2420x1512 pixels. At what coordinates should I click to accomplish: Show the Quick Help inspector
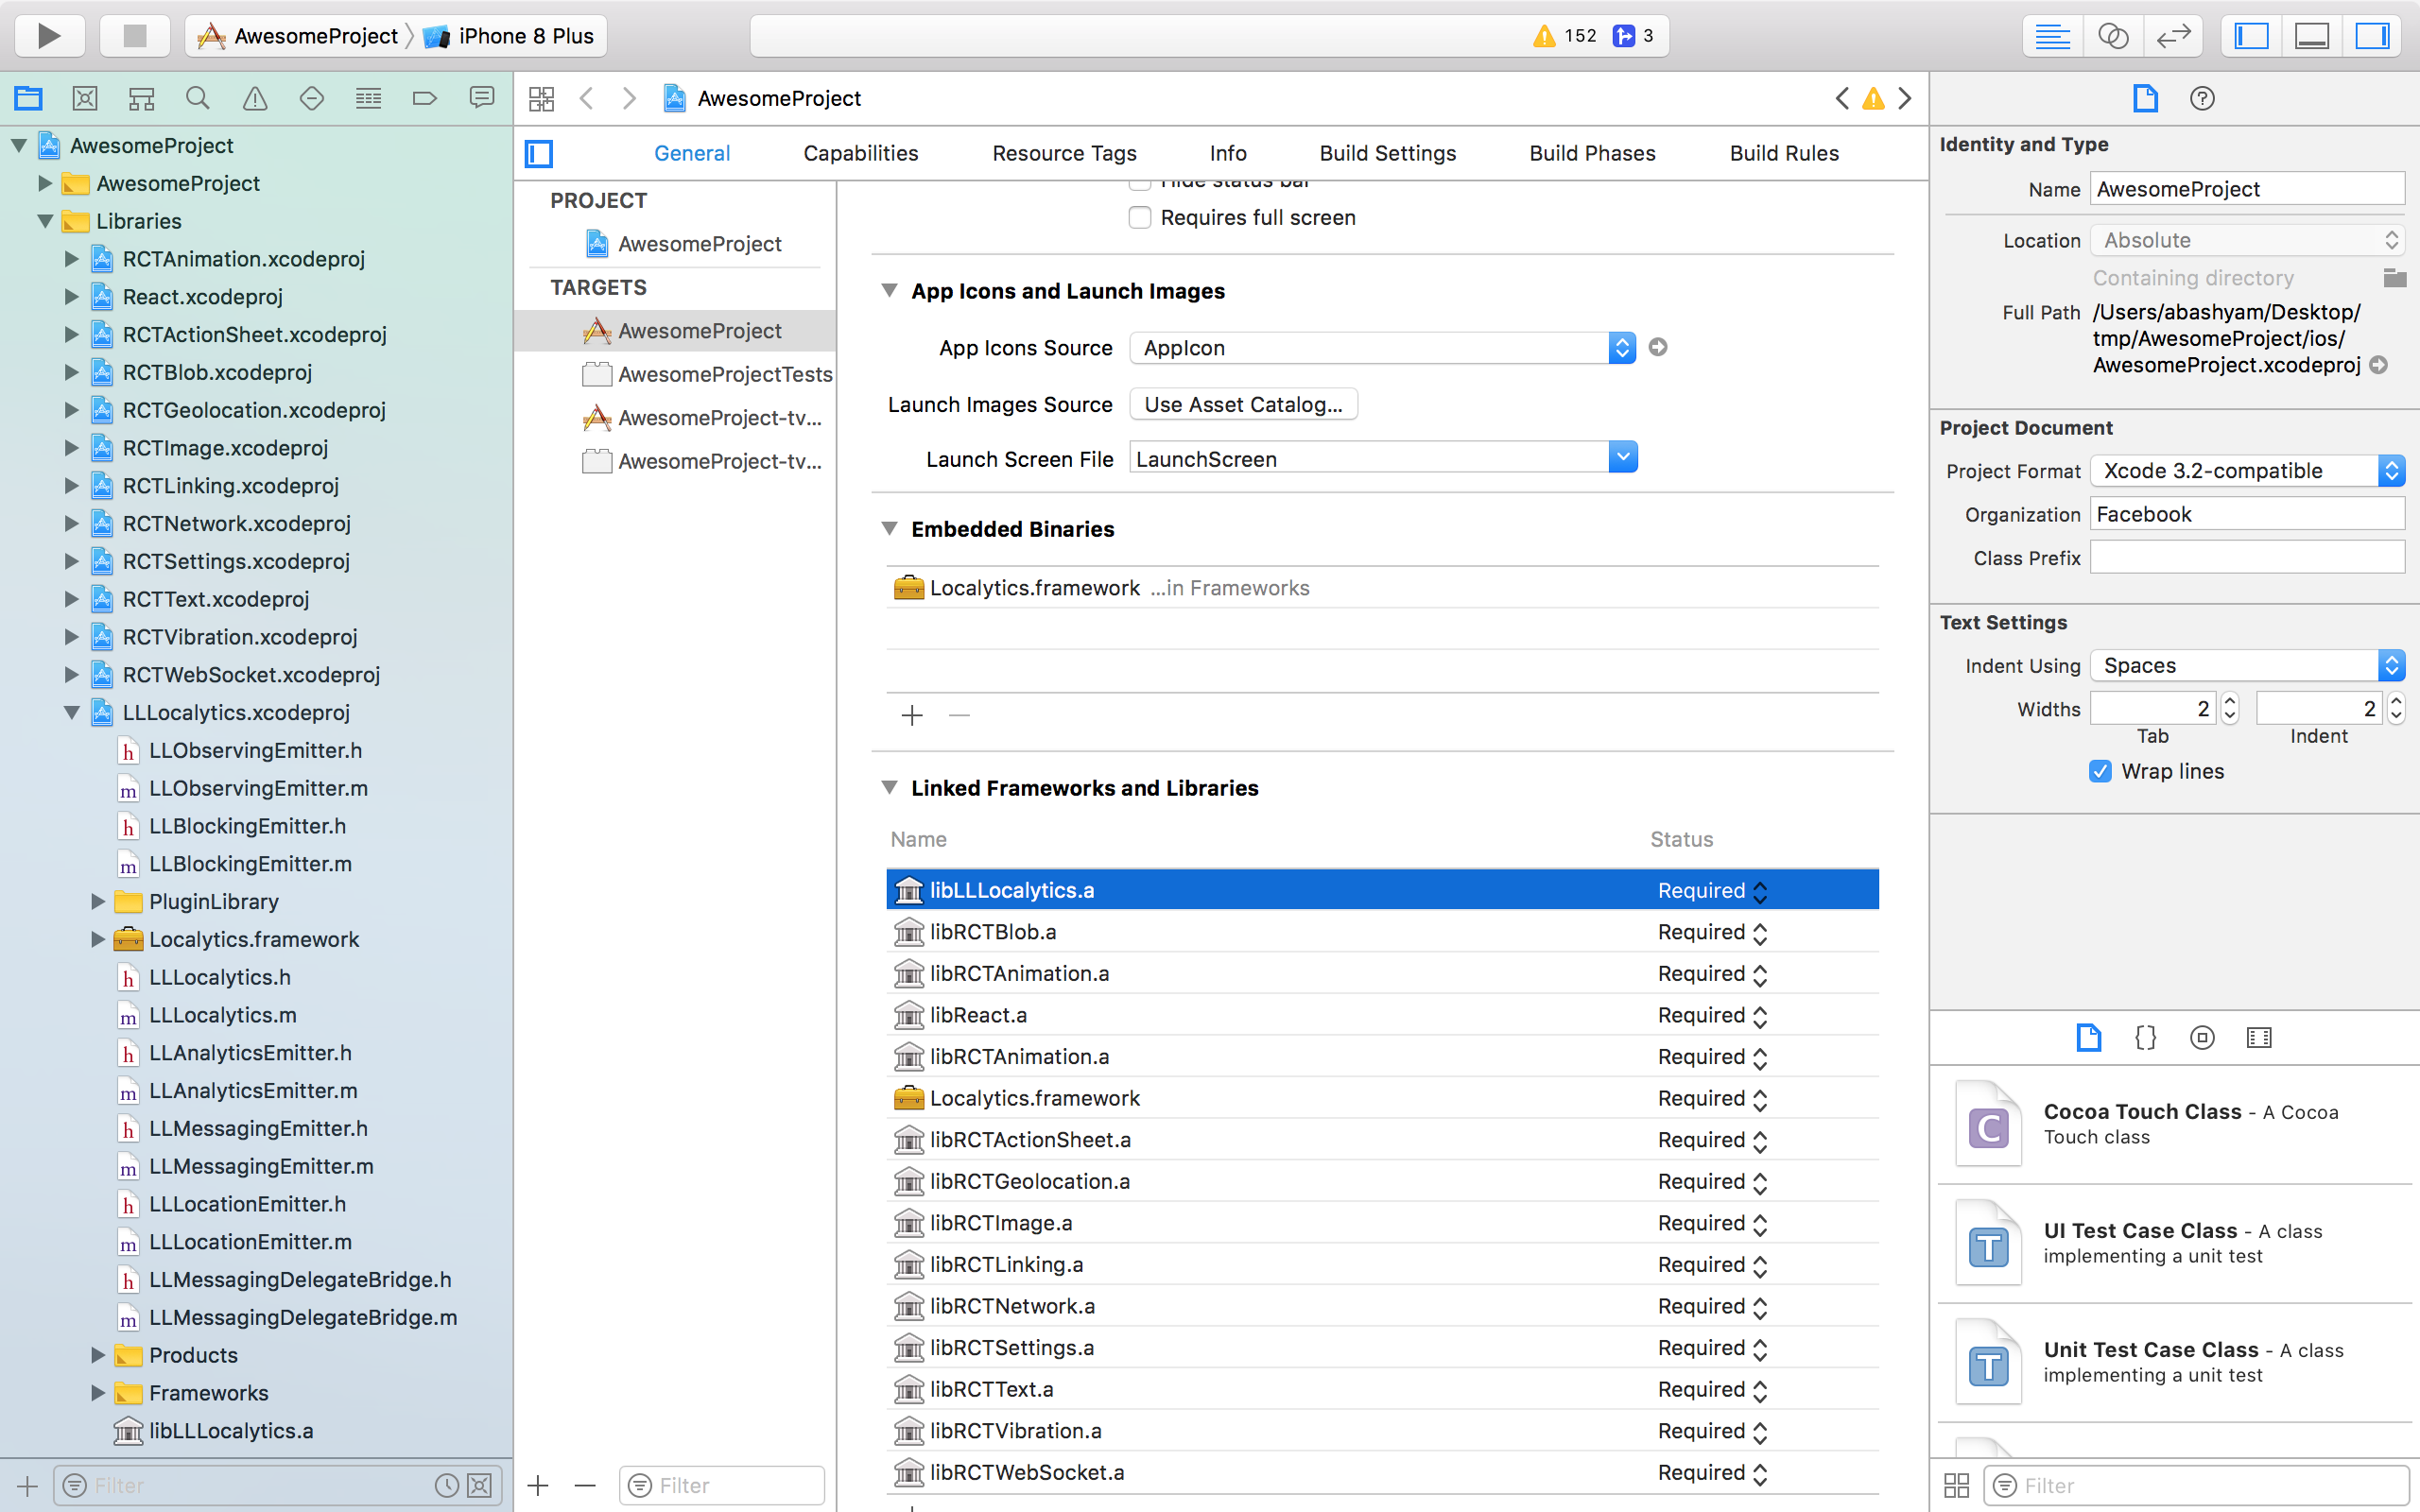pos(2202,98)
